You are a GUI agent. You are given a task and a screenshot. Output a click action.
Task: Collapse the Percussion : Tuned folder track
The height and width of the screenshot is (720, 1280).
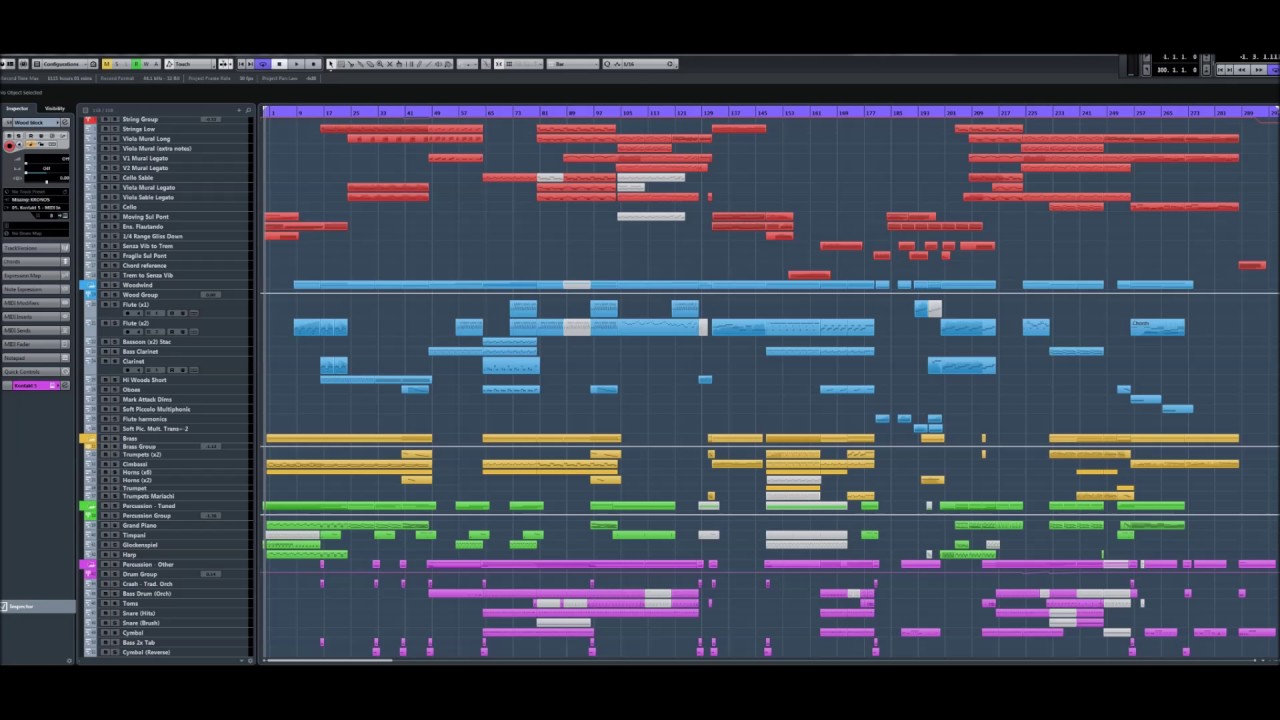(x=89, y=506)
